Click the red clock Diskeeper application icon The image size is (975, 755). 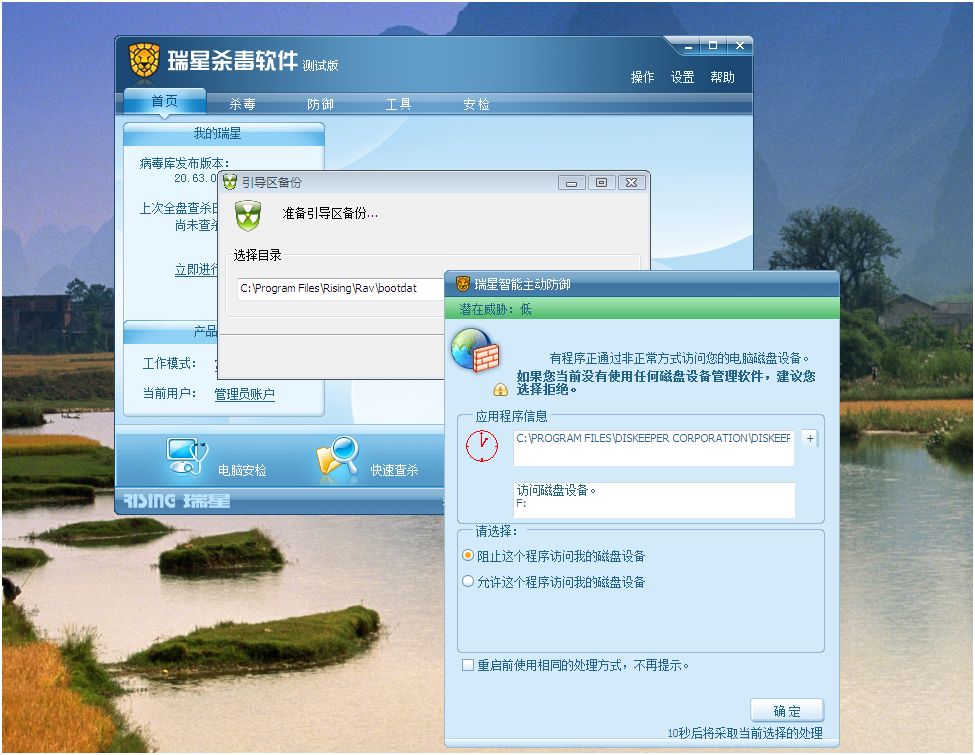[482, 445]
